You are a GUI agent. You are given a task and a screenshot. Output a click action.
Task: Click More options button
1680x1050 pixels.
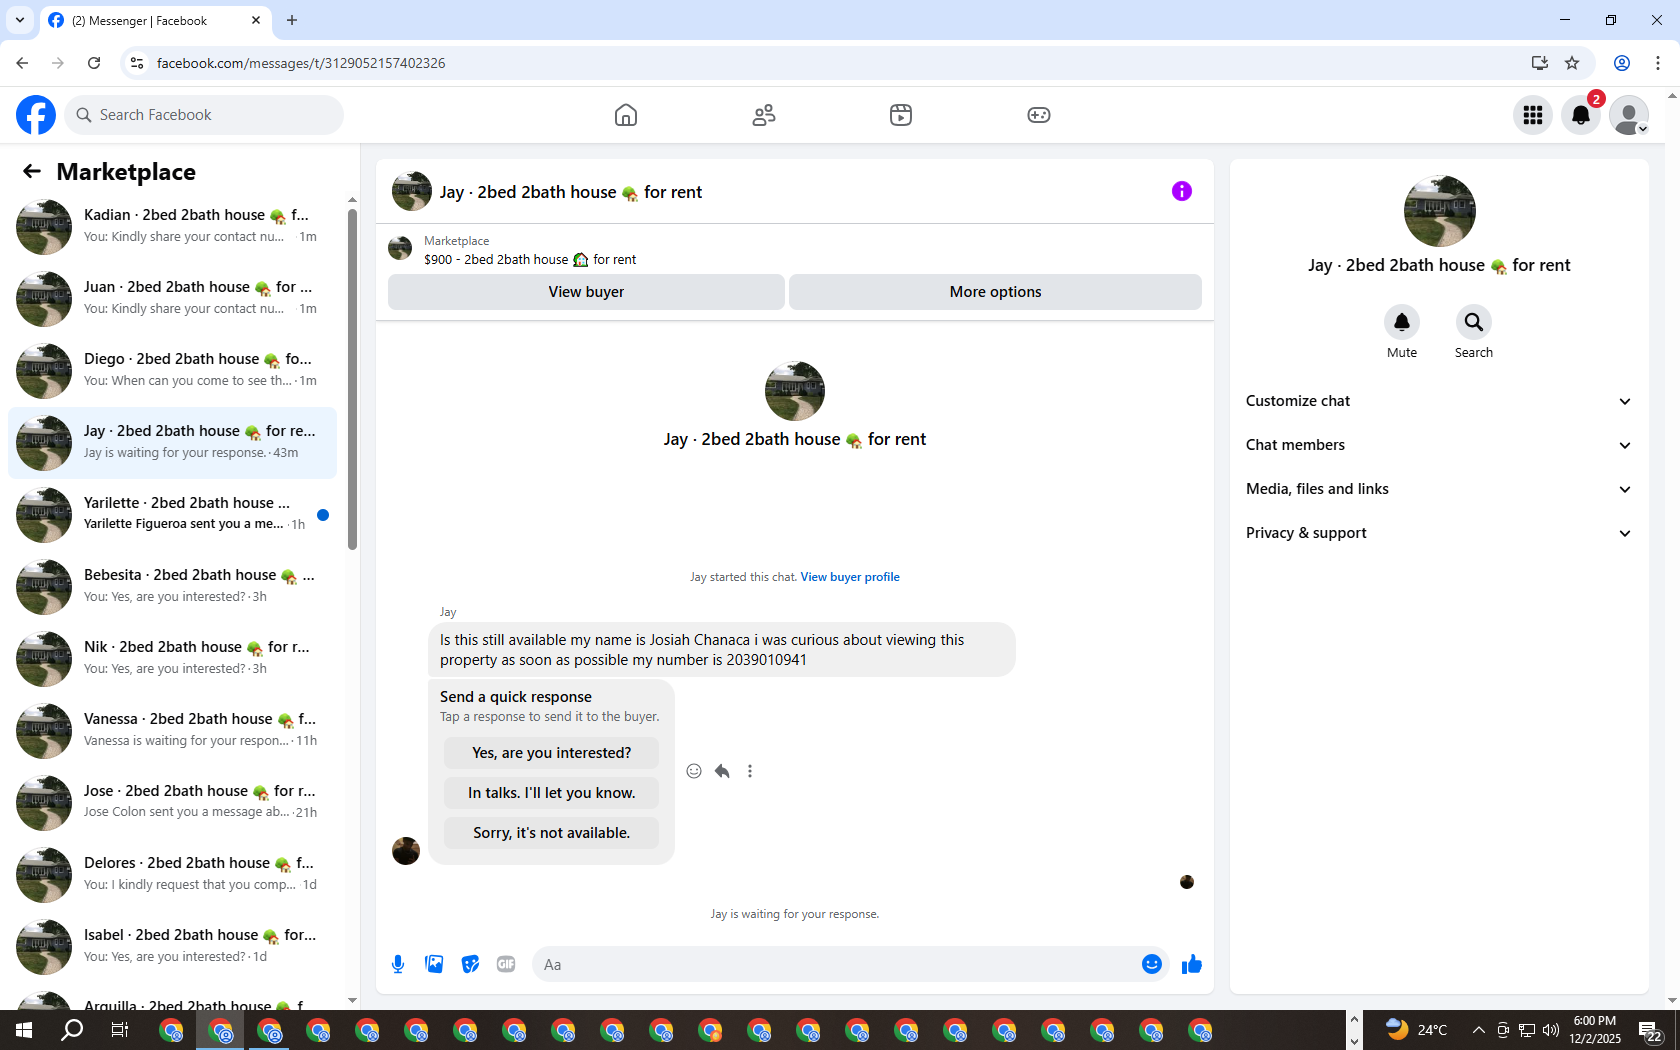pyautogui.click(x=995, y=292)
